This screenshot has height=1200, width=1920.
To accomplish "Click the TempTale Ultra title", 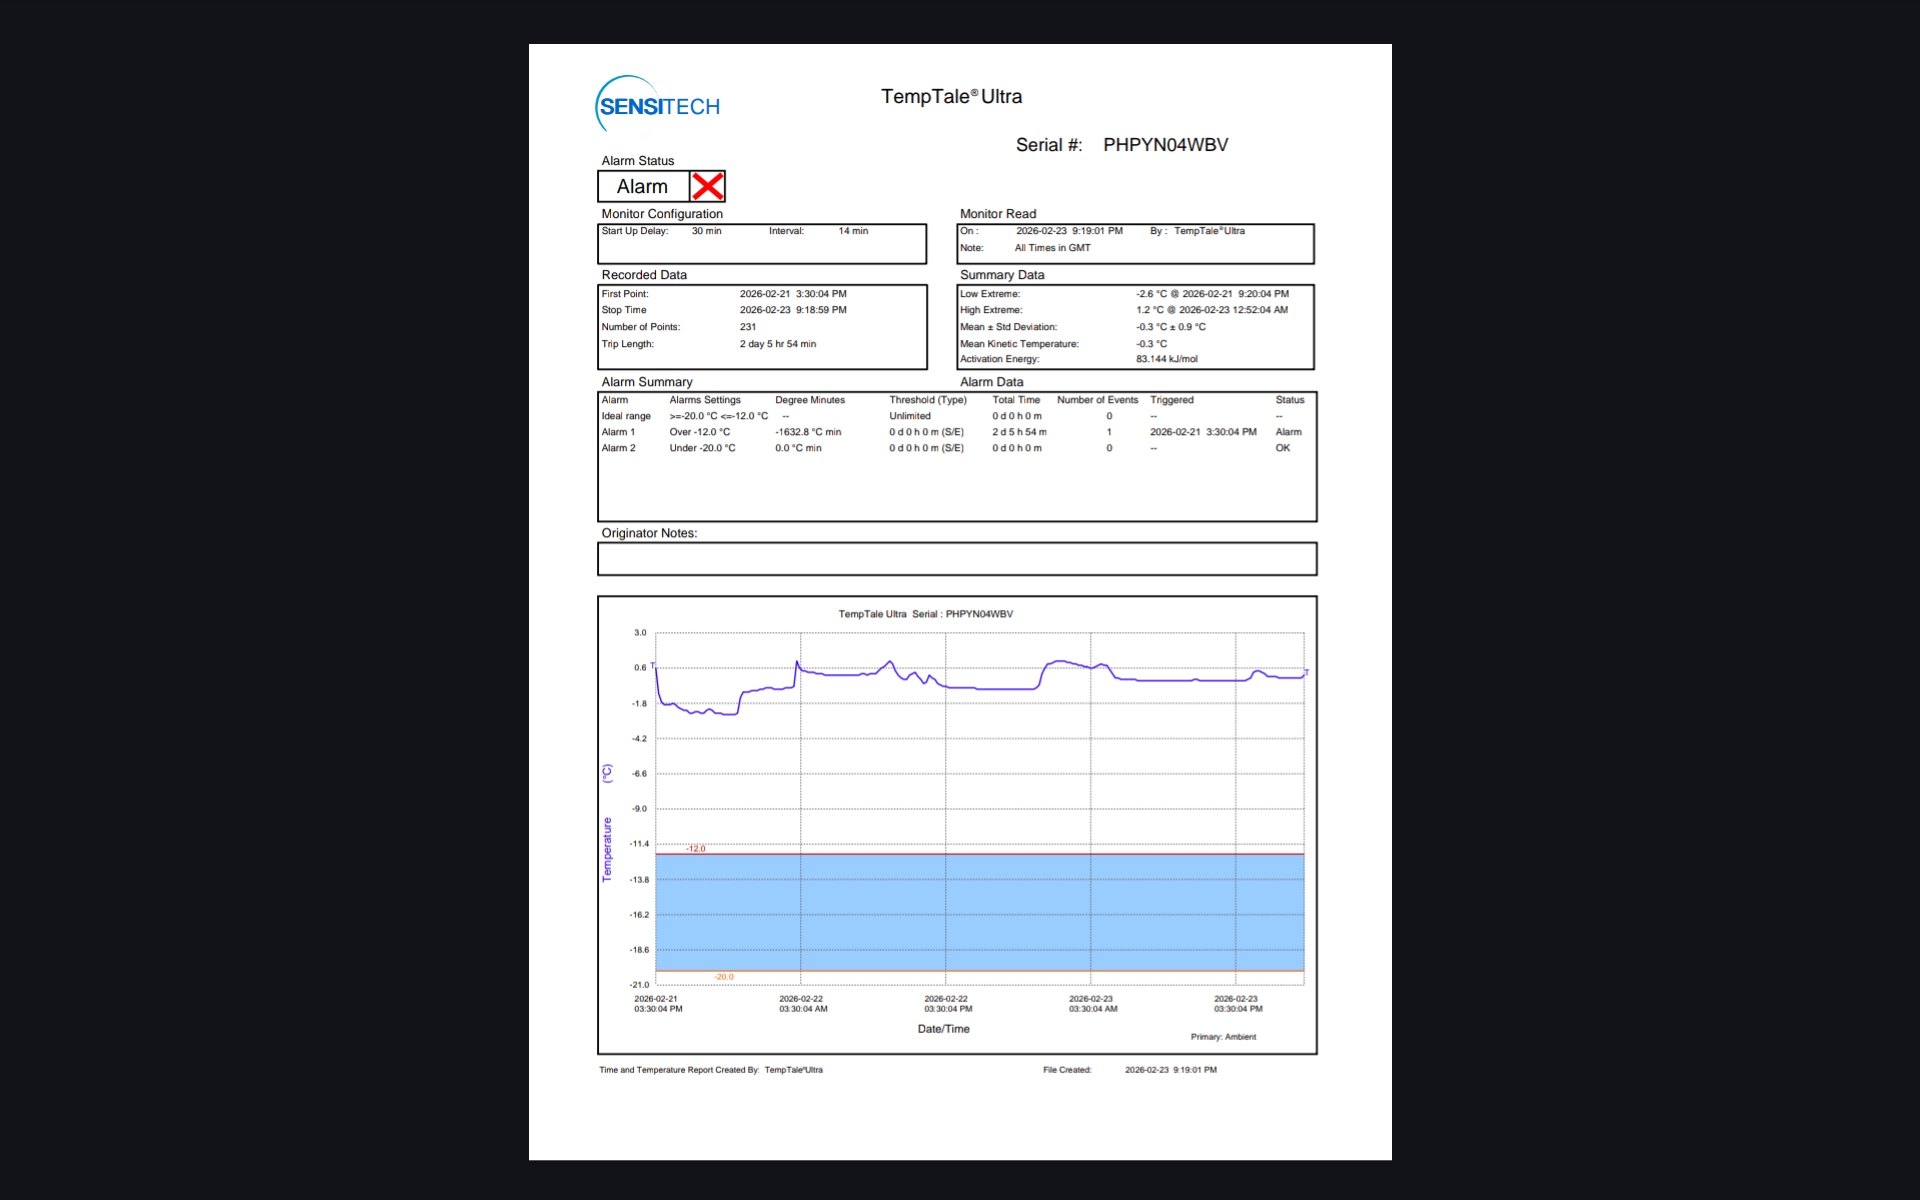I will point(951,97).
